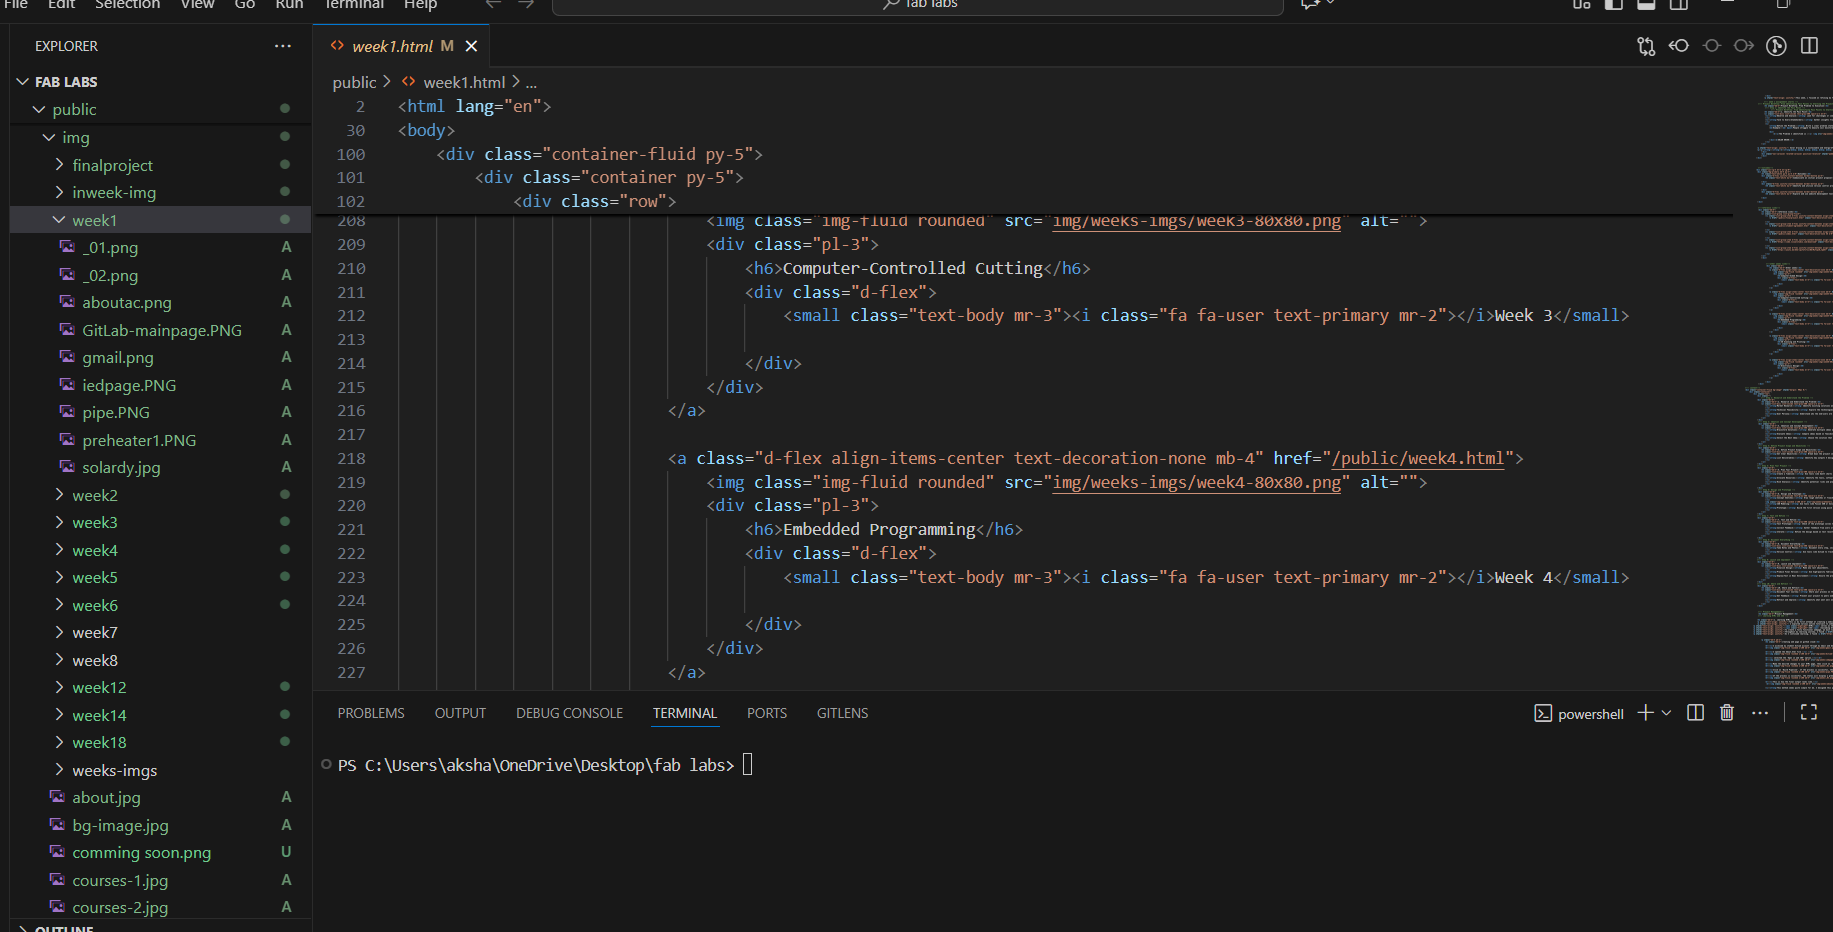Click the working-tree revision circle icon
This screenshot has height=932, width=1833.
1712,46
